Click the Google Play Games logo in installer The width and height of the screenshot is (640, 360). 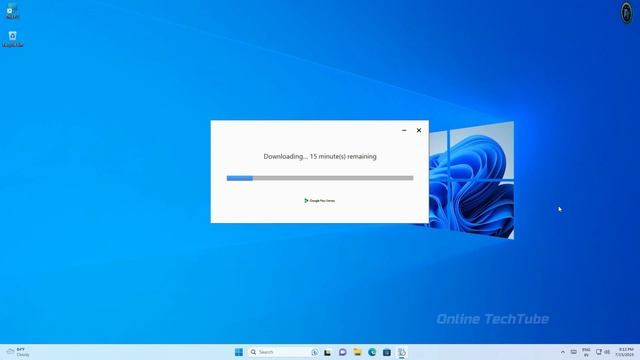point(320,200)
